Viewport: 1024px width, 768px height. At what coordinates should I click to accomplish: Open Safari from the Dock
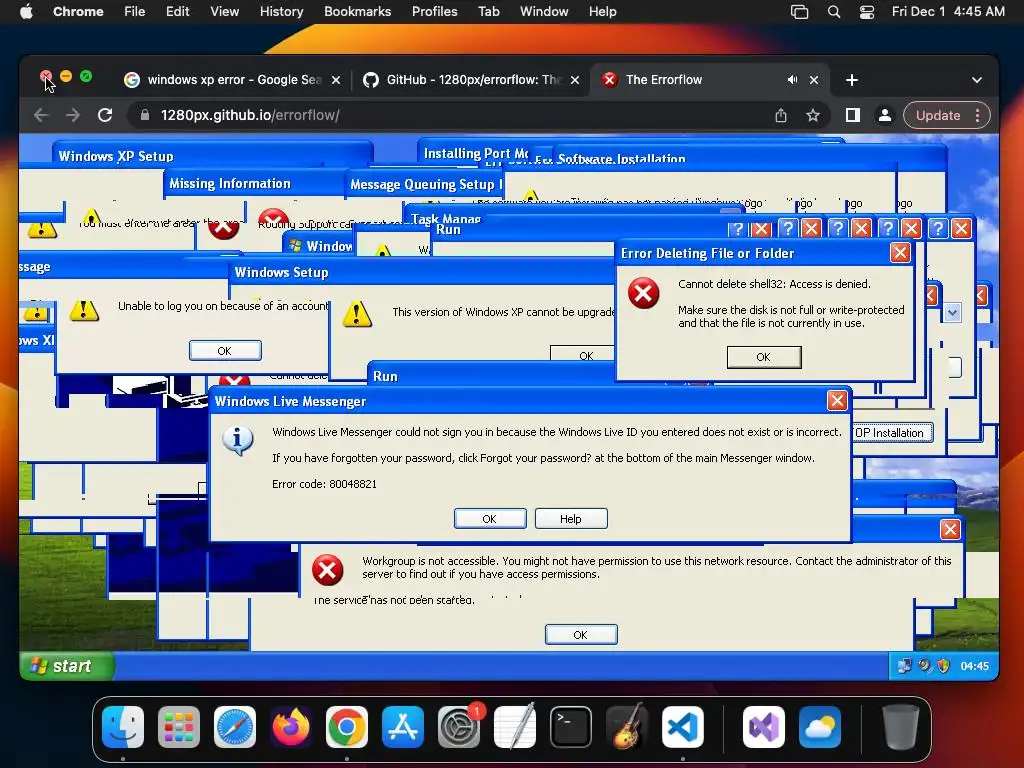click(235, 727)
